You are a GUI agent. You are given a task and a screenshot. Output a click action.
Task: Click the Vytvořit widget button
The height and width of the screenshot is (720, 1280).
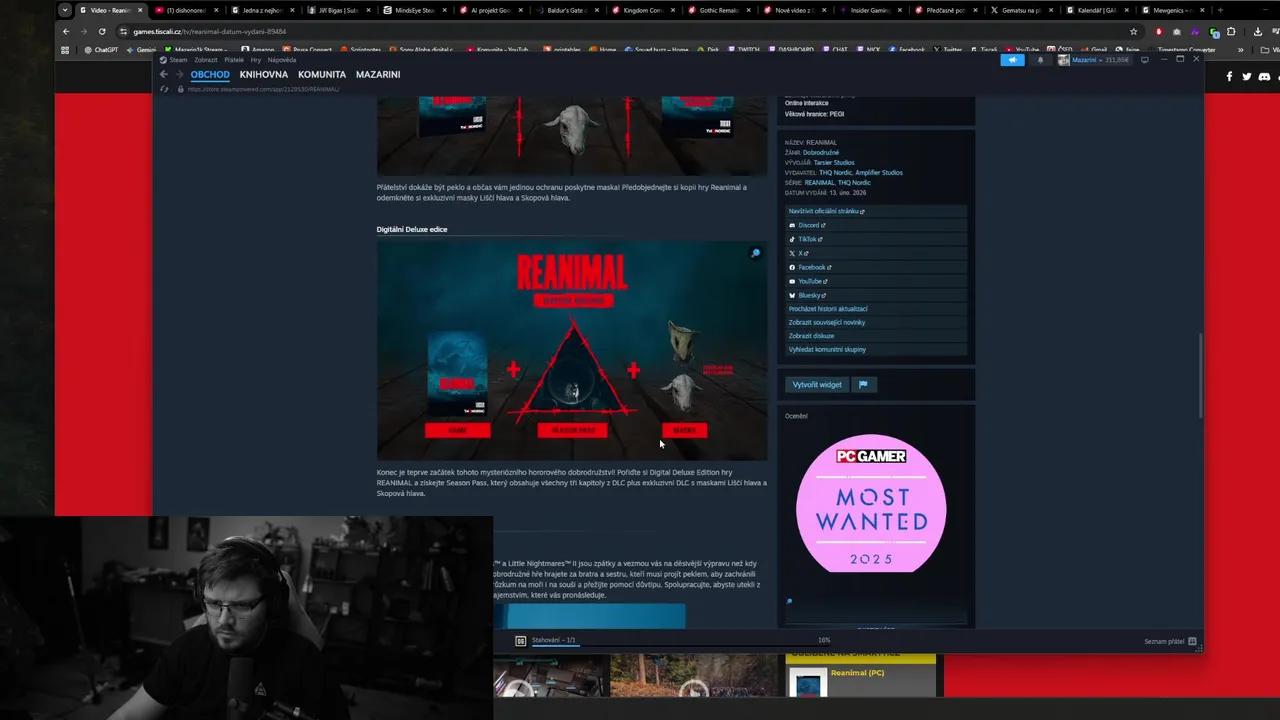tap(817, 385)
